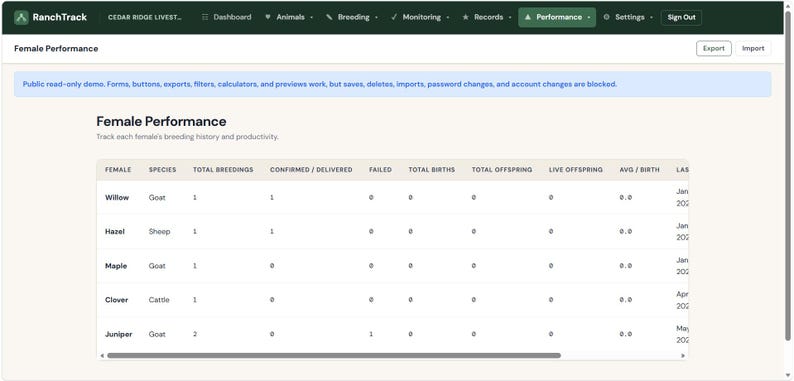
Task: Sign out of the account
Action: pyautogui.click(x=681, y=17)
